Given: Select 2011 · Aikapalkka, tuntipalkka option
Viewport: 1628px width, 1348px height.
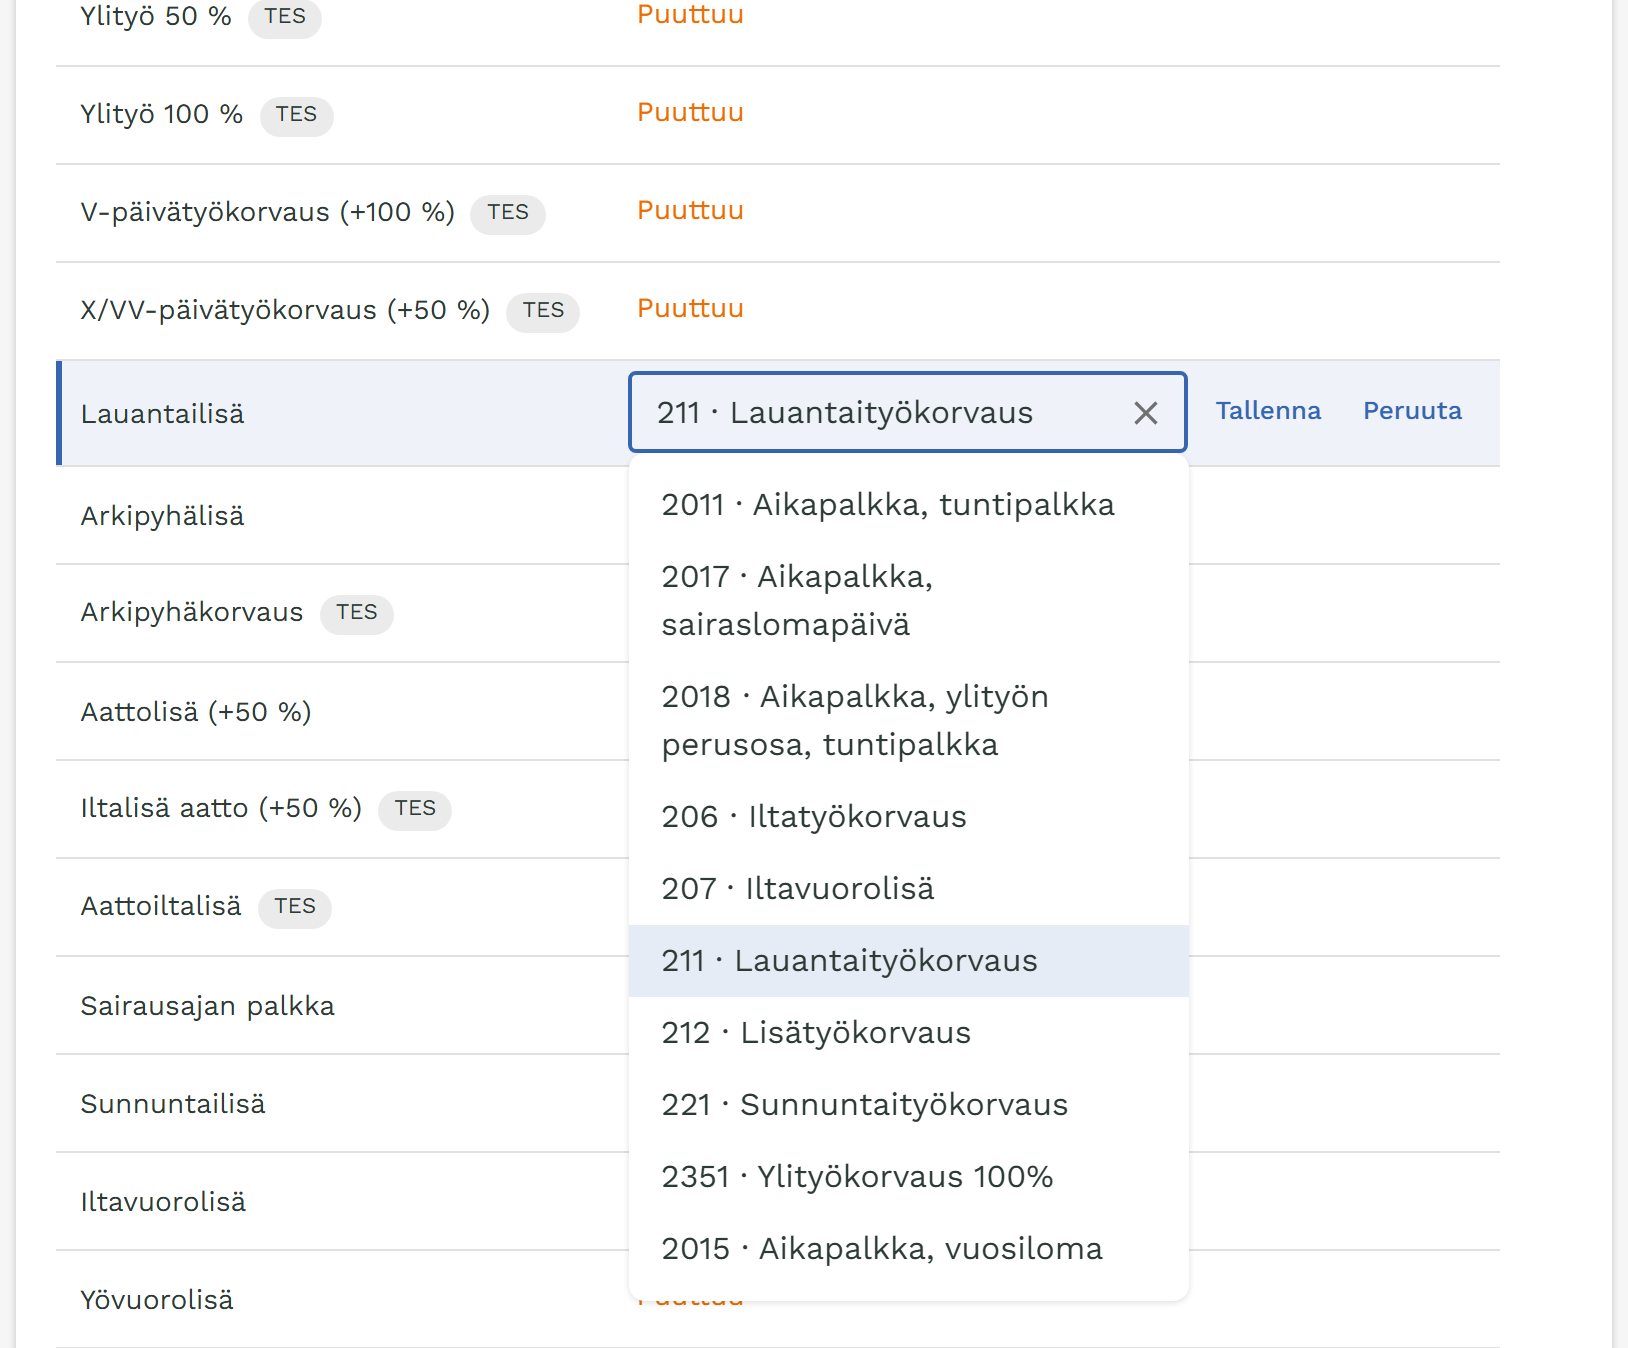Looking at the screenshot, I should tap(908, 505).
